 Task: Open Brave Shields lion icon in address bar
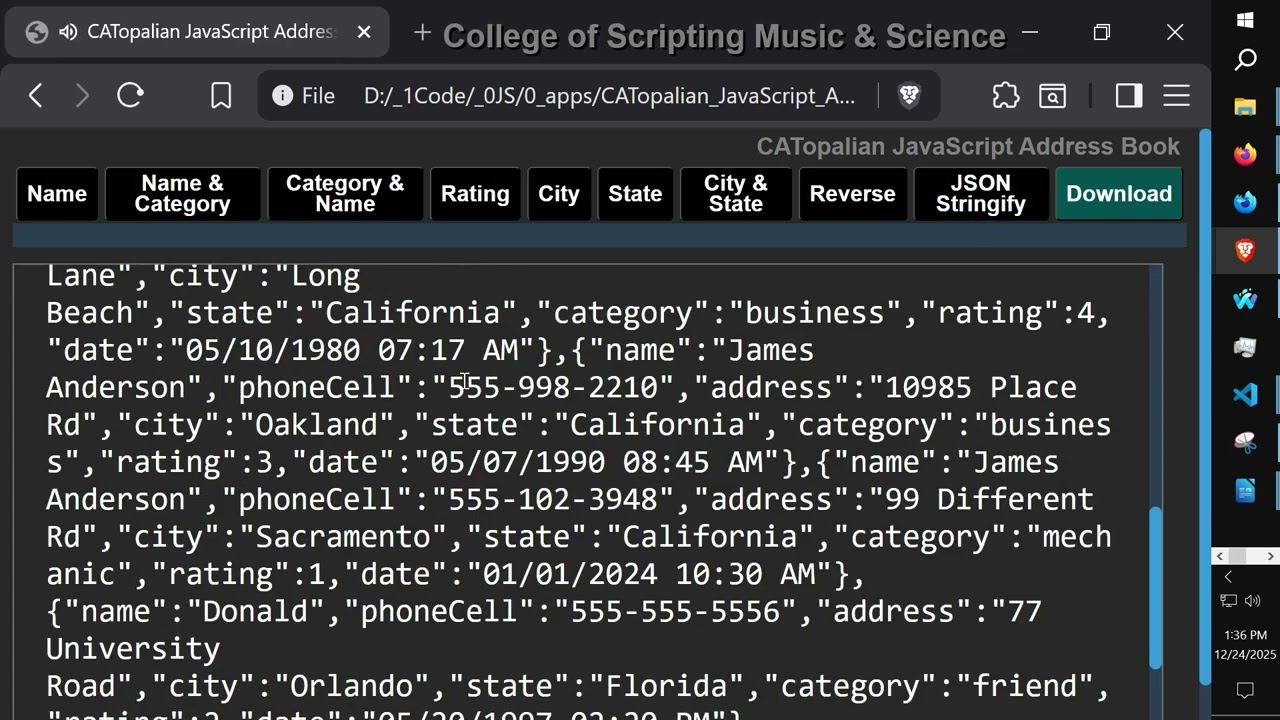(x=909, y=95)
